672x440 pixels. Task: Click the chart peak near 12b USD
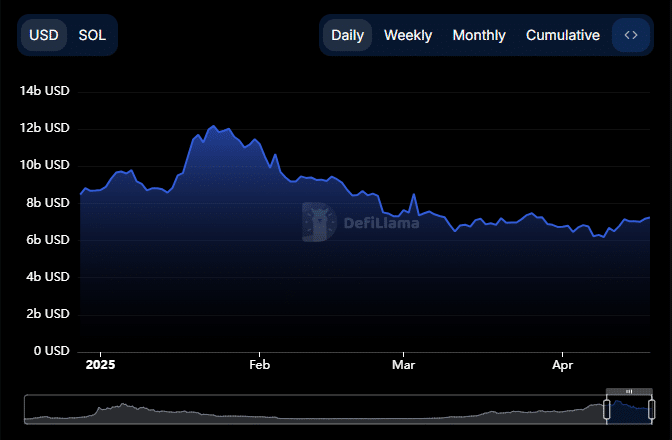coord(213,127)
